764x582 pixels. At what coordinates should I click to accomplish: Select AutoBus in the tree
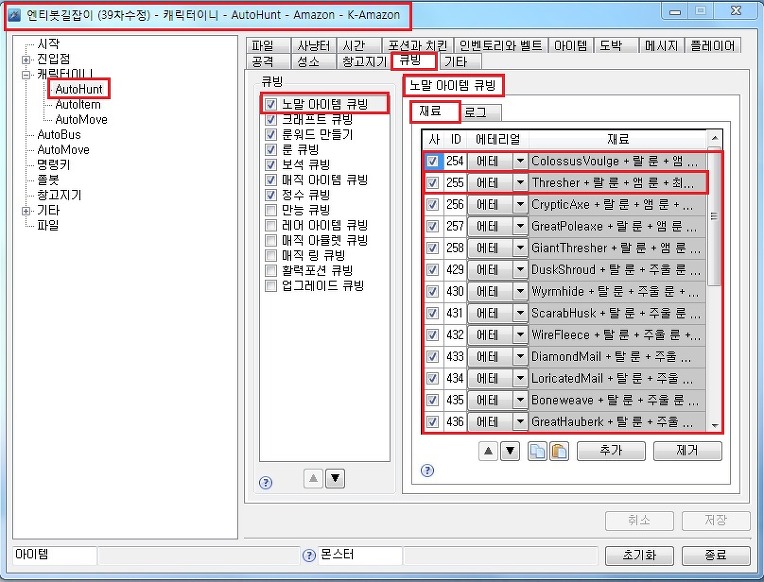[58, 135]
